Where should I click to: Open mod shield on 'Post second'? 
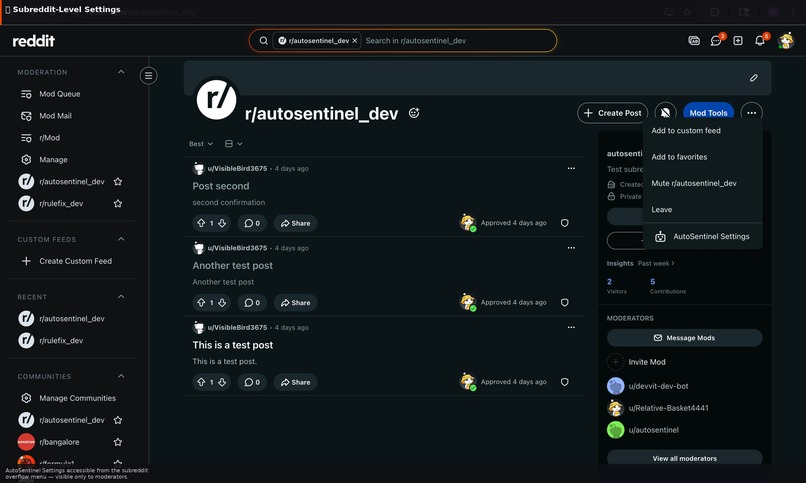[564, 223]
